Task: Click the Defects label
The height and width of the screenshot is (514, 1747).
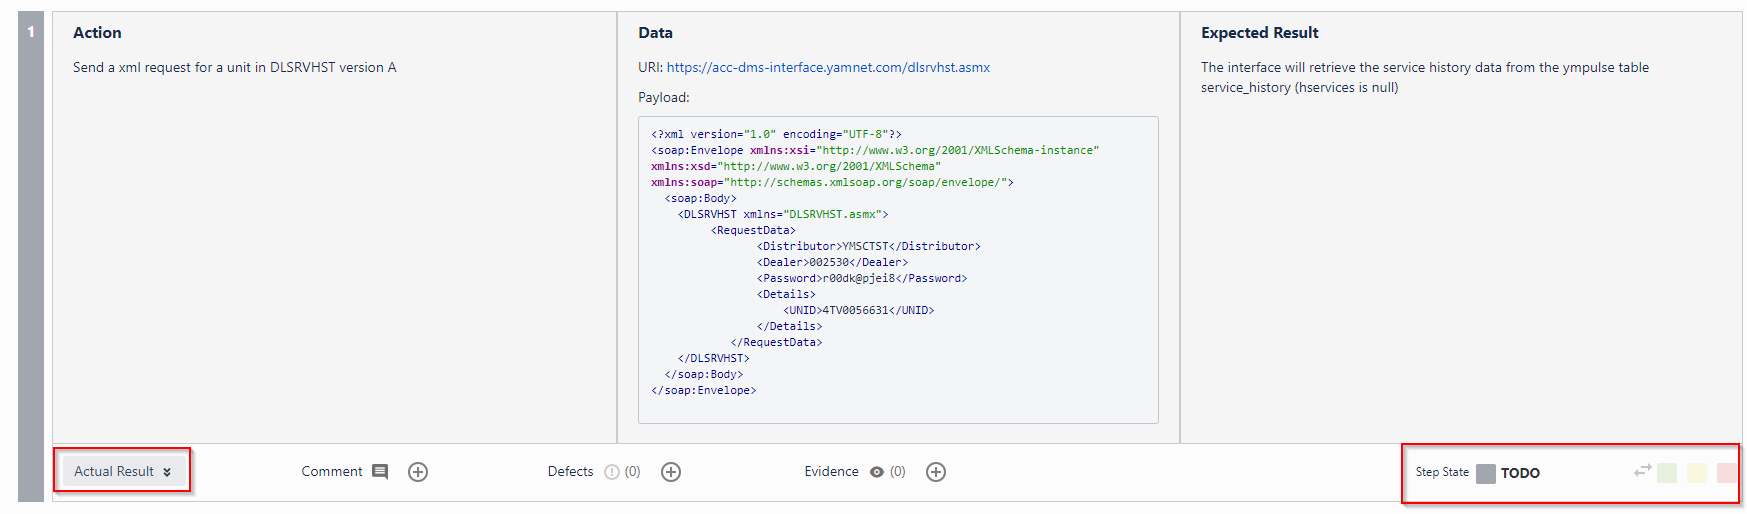Action: pos(570,471)
